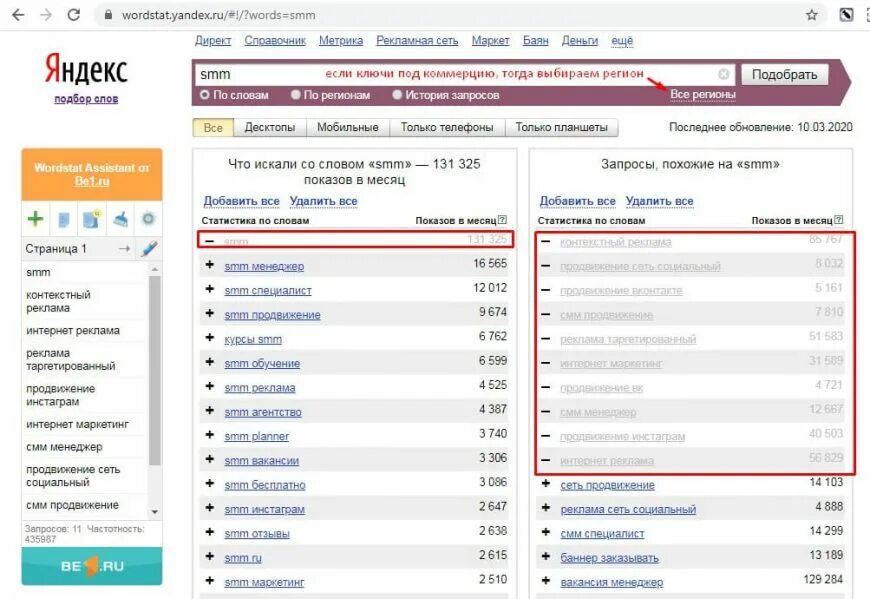Click Добавить все in the similar queries column
The image size is (870, 599).
578,201
